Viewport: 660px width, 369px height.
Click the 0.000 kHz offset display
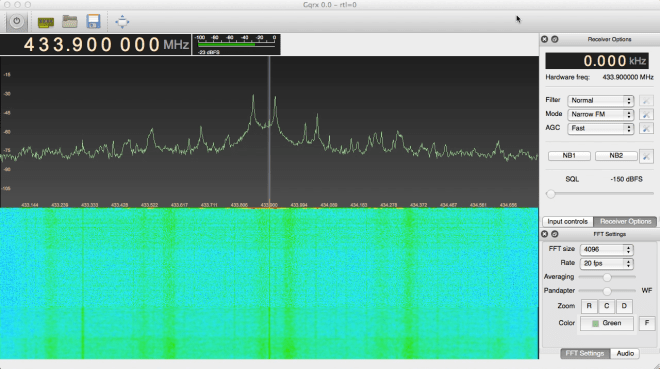click(x=597, y=61)
